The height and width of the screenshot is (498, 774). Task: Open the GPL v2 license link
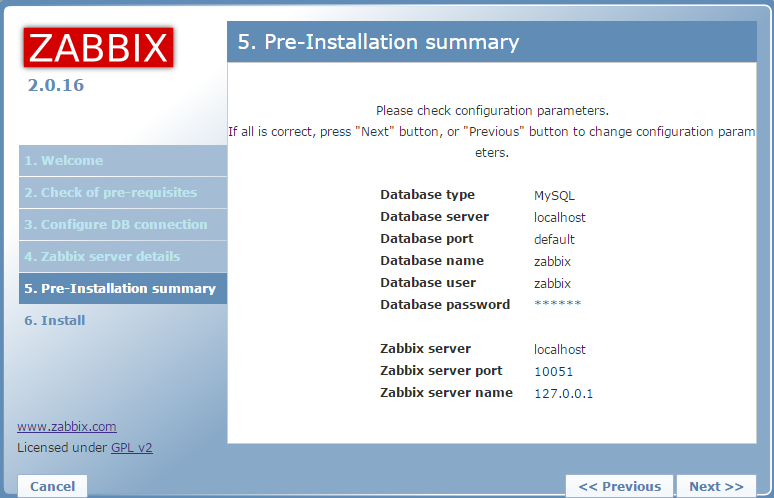click(131, 448)
